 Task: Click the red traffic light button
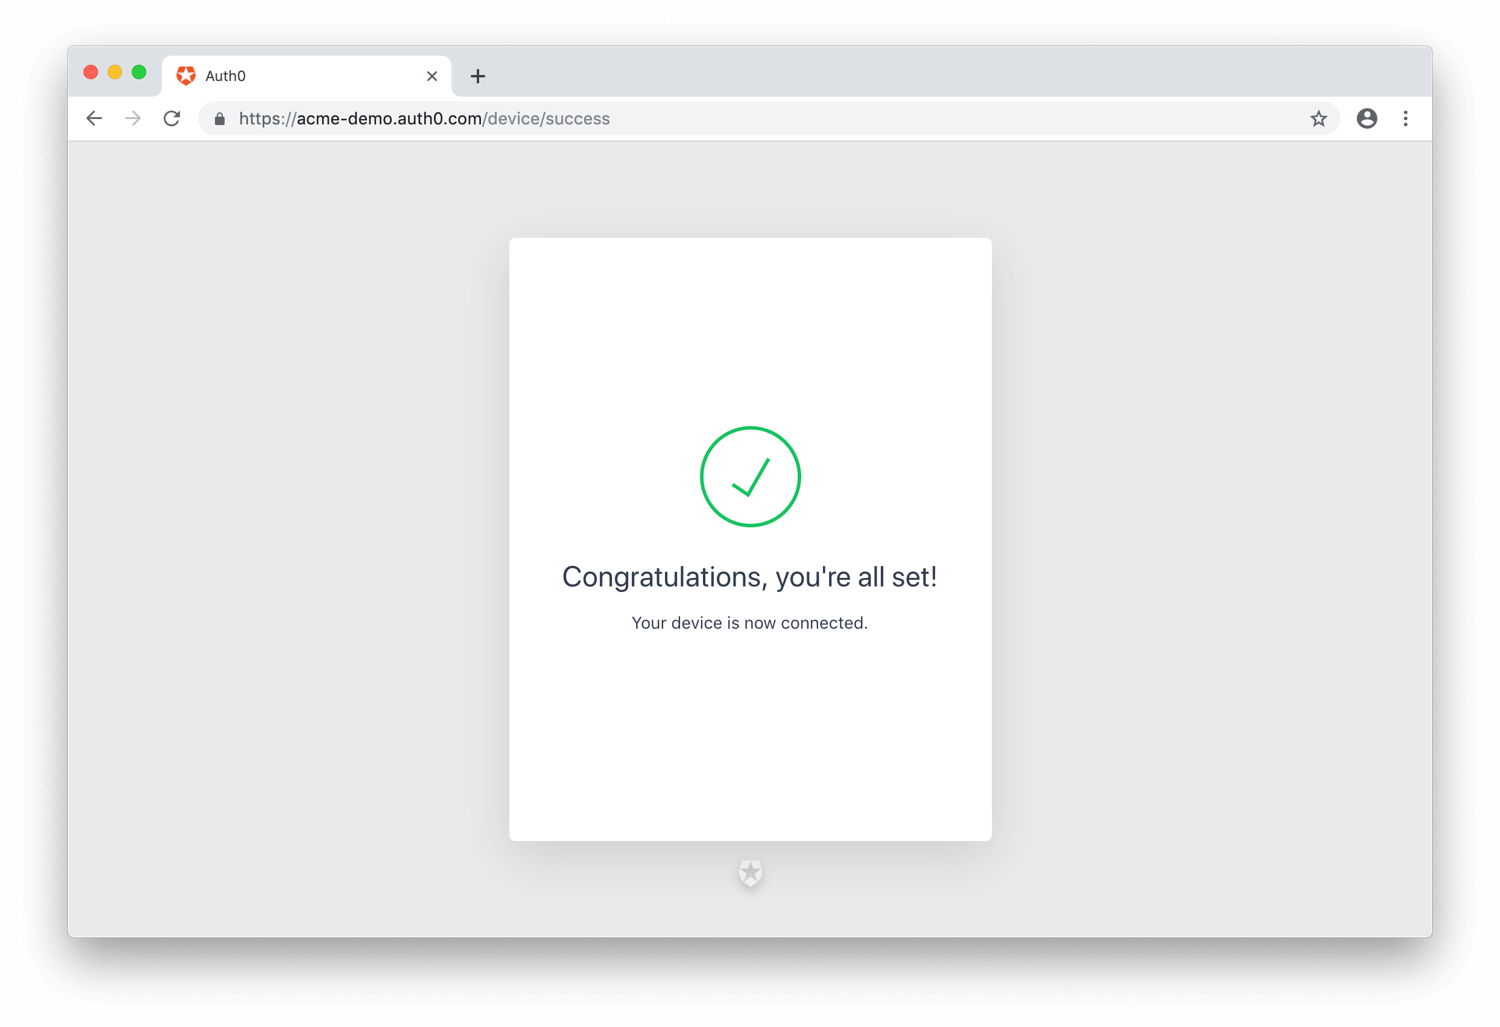pos(90,72)
